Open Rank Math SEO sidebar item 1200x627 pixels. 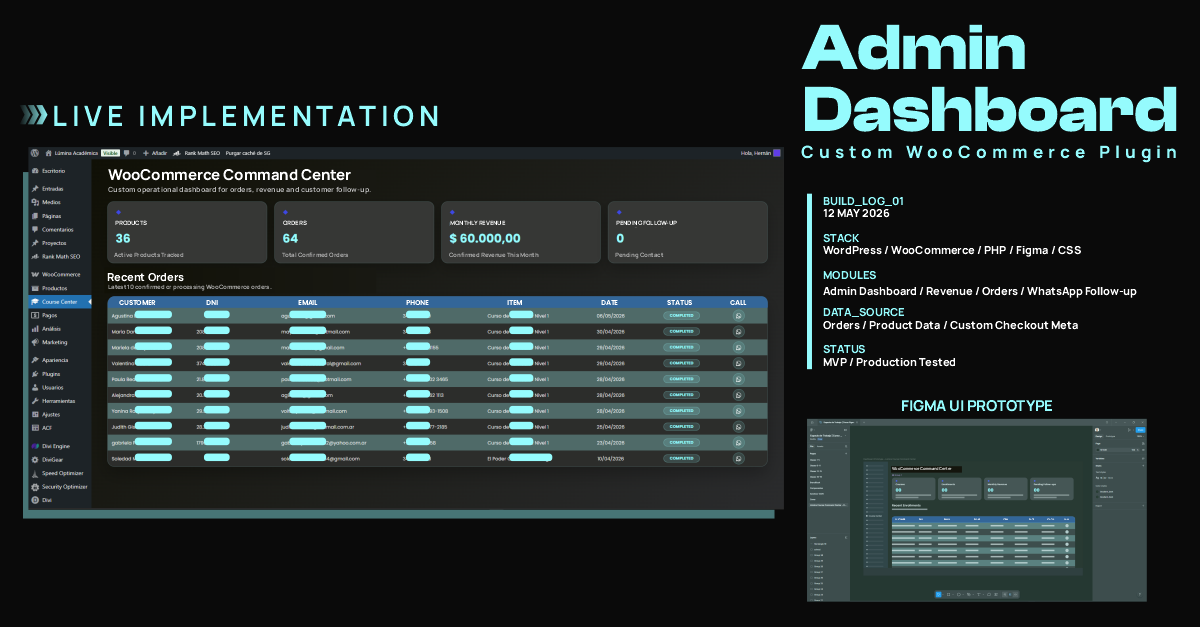(x=58, y=257)
